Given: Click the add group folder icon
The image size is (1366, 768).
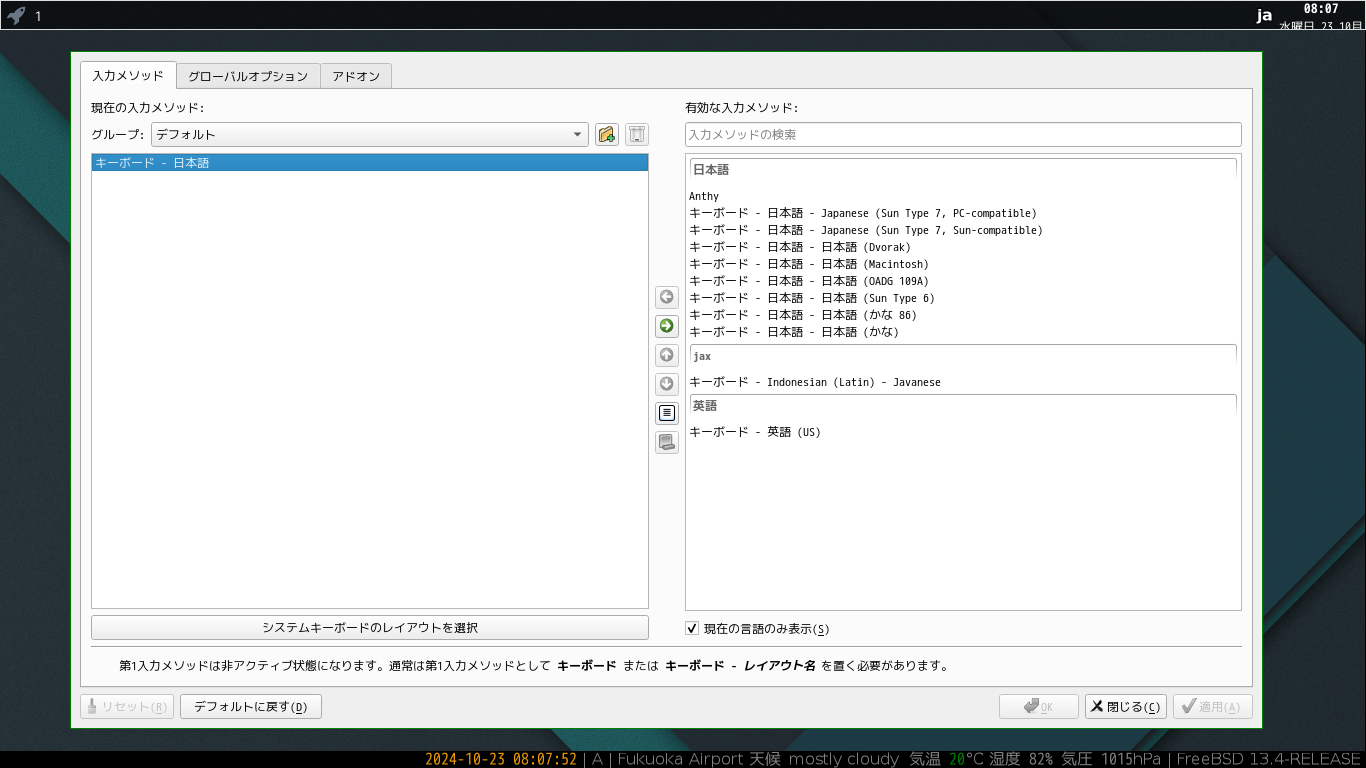Looking at the screenshot, I should tap(606, 135).
